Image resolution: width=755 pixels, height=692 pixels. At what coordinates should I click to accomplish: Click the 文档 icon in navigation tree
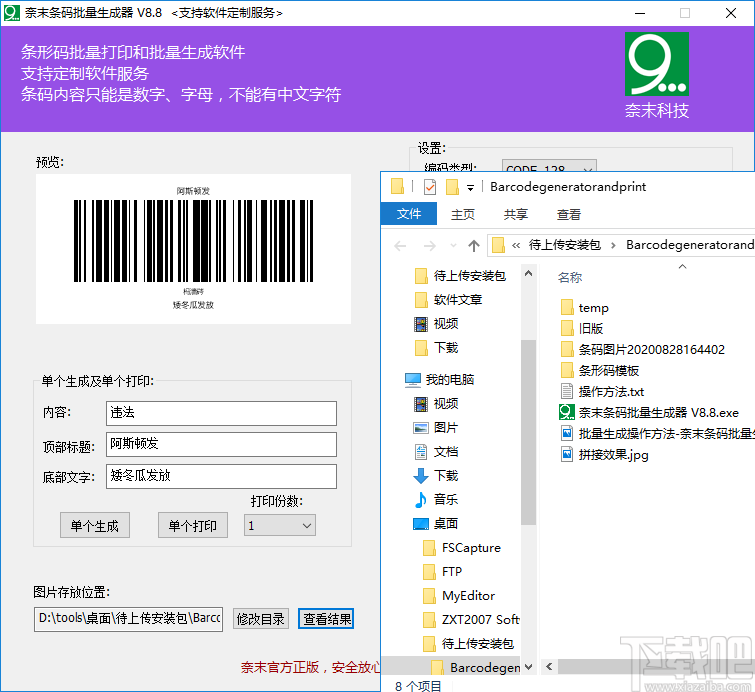point(421,452)
